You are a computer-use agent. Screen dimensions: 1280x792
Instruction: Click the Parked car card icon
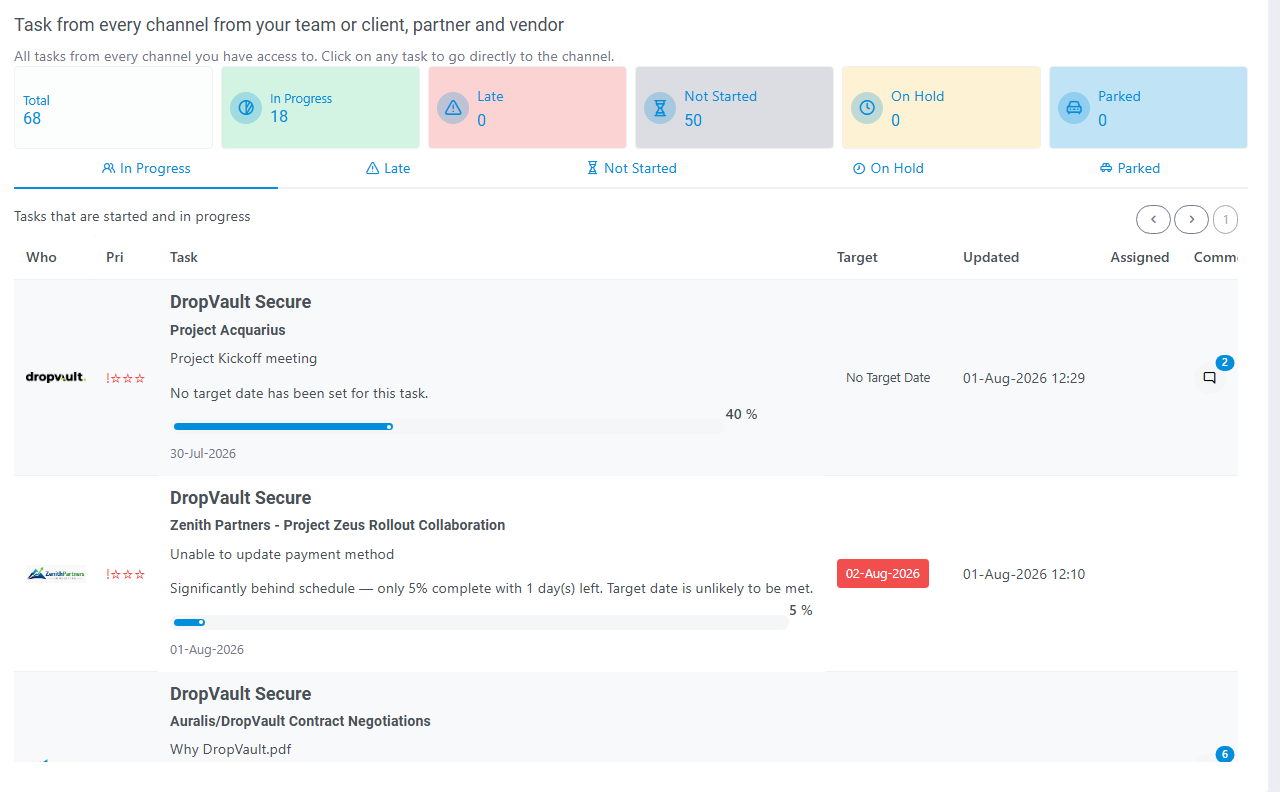point(1074,108)
